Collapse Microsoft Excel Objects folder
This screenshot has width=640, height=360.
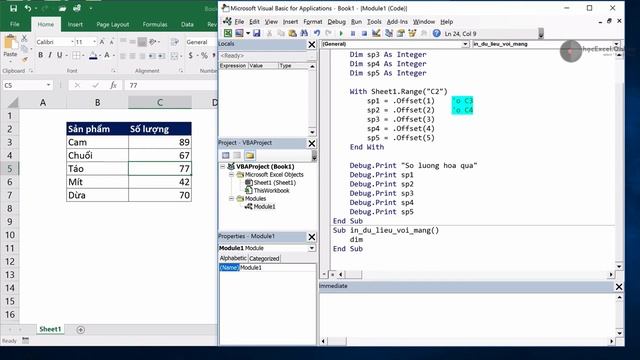point(231,175)
